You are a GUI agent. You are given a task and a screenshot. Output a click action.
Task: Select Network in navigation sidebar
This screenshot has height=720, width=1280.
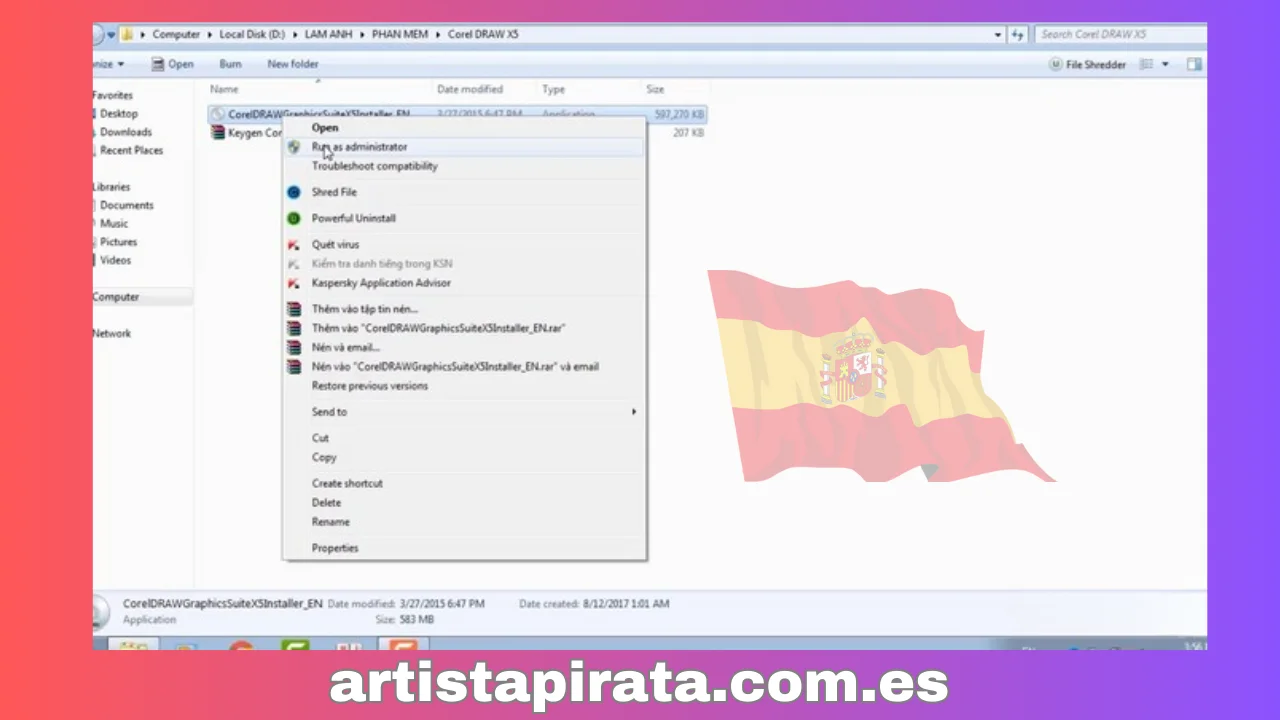tap(112, 333)
